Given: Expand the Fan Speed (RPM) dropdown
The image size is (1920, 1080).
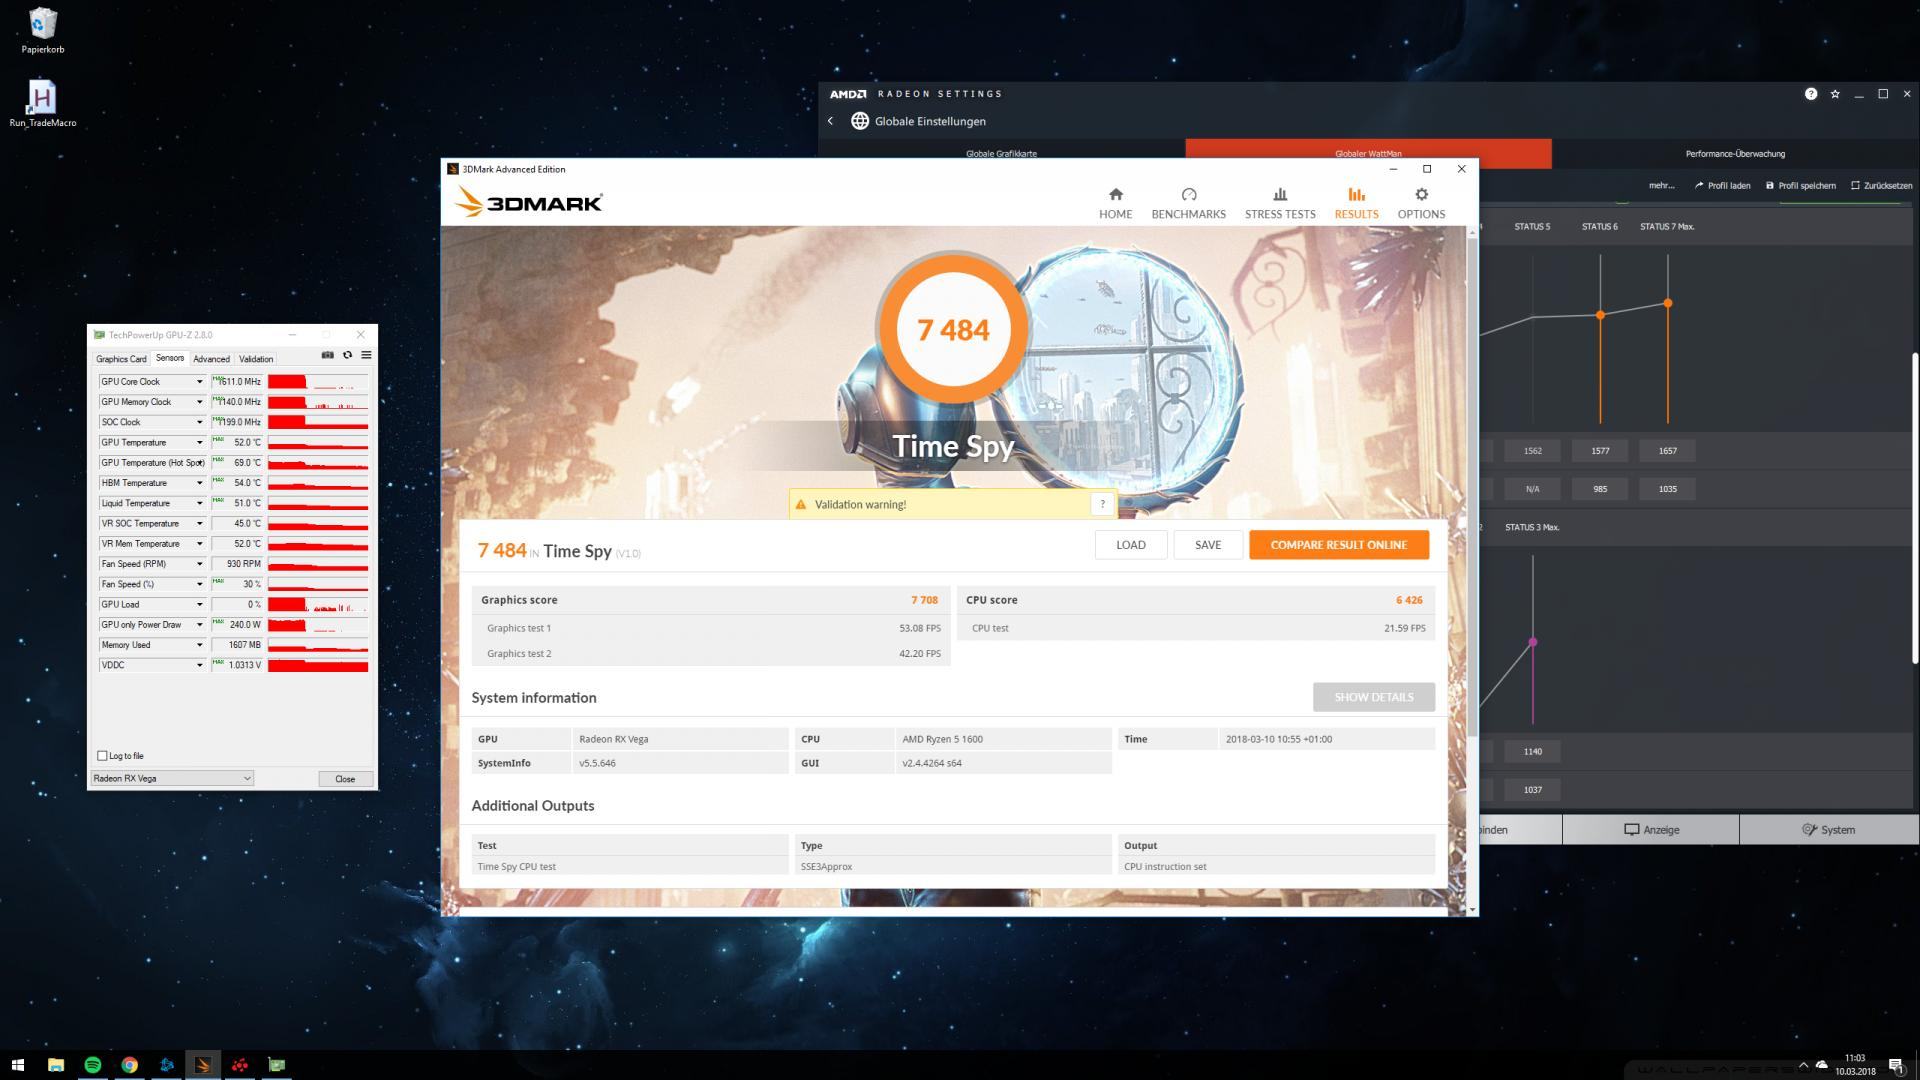Looking at the screenshot, I should 199,564.
